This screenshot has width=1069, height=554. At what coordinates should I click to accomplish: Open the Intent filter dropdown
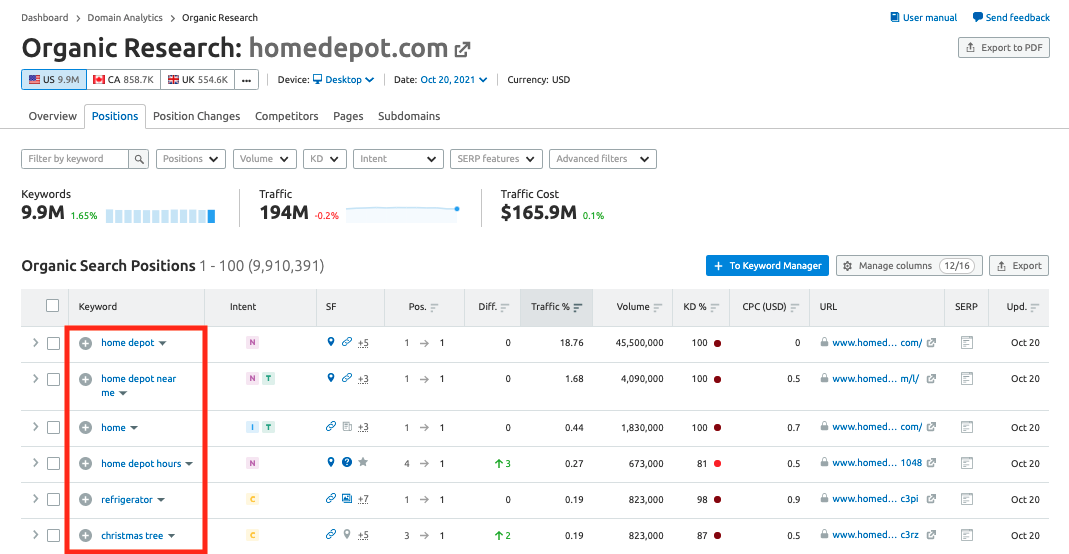(398, 159)
